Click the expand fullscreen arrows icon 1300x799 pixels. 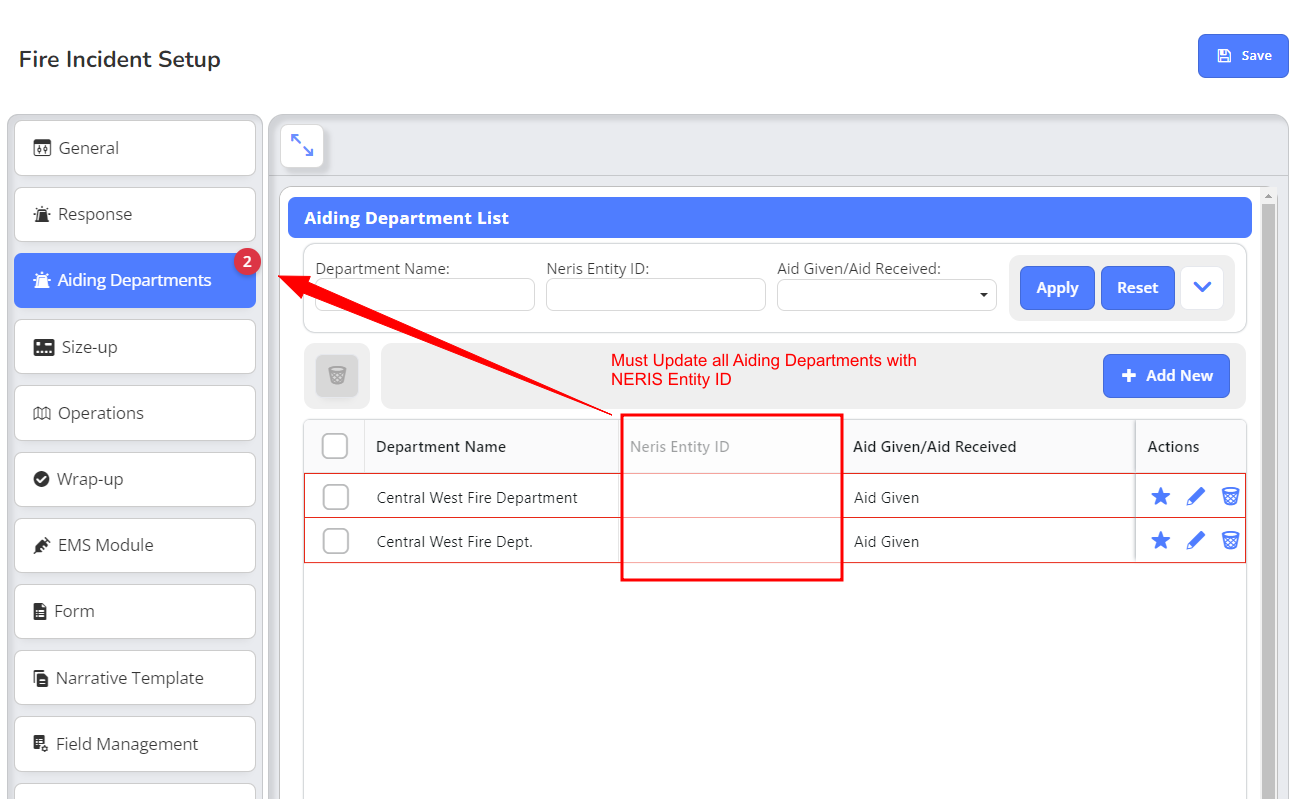(x=302, y=146)
